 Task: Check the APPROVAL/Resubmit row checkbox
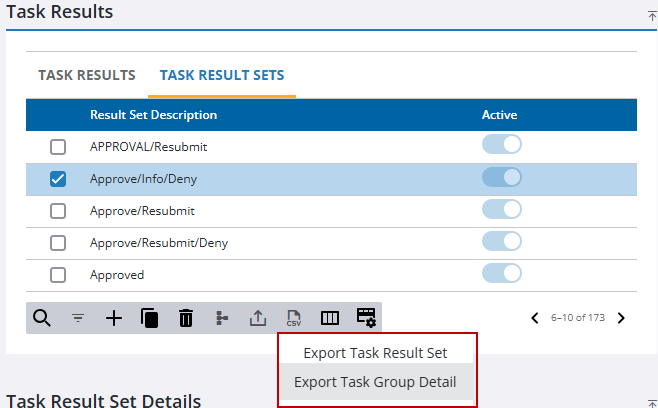click(x=58, y=147)
